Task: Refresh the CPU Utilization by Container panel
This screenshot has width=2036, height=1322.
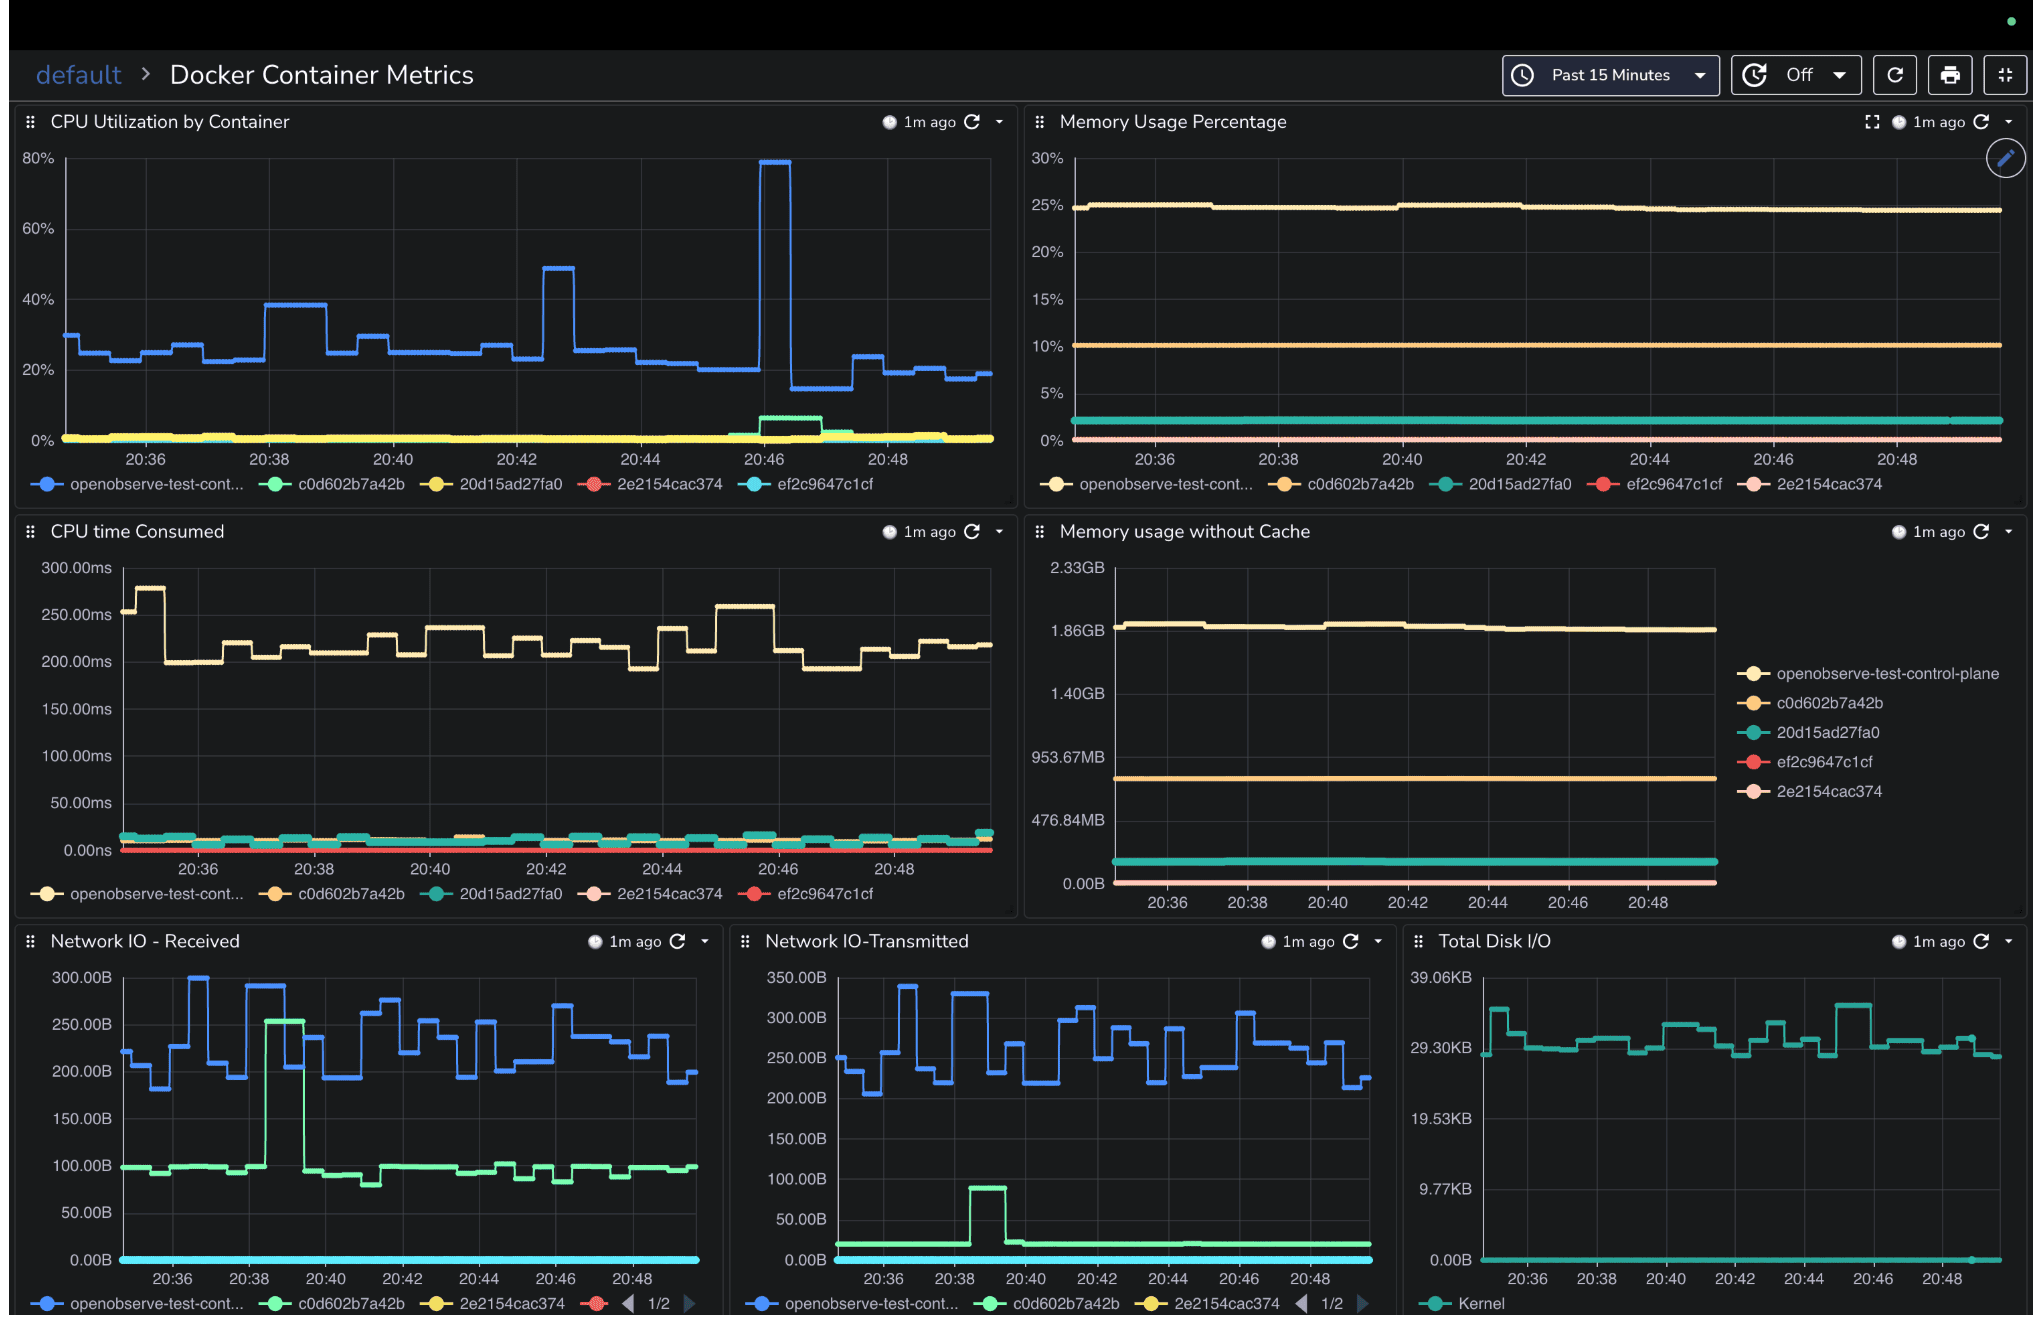Action: [973, 122]
